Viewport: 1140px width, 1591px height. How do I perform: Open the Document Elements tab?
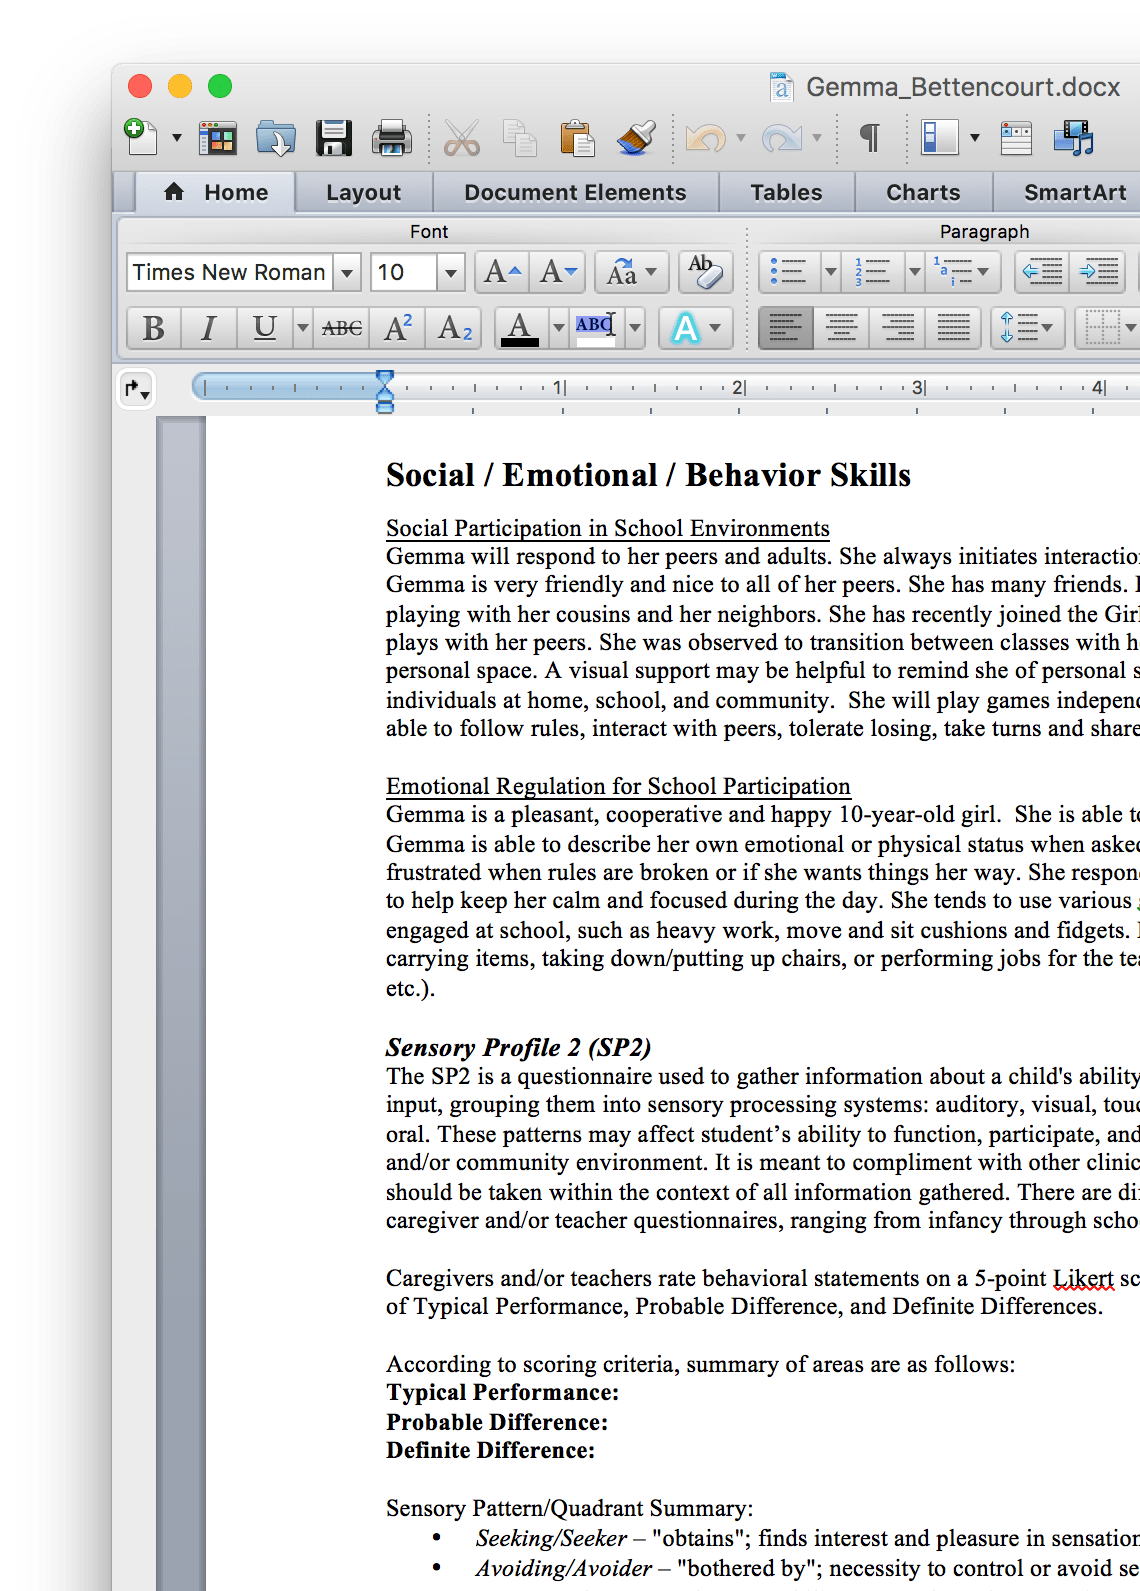coord(575,193)
